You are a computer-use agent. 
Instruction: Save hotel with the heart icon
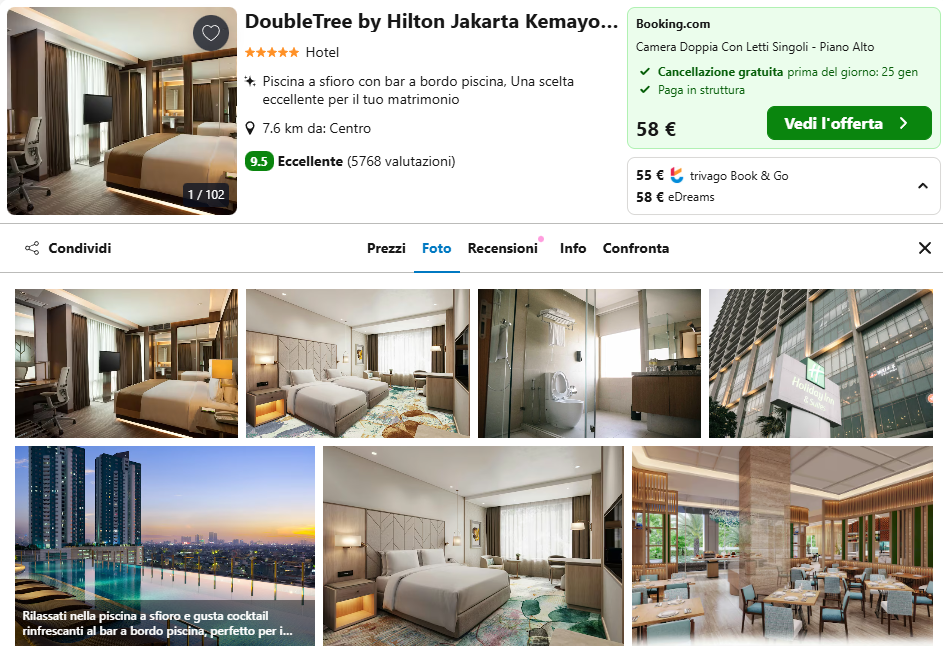210,32
